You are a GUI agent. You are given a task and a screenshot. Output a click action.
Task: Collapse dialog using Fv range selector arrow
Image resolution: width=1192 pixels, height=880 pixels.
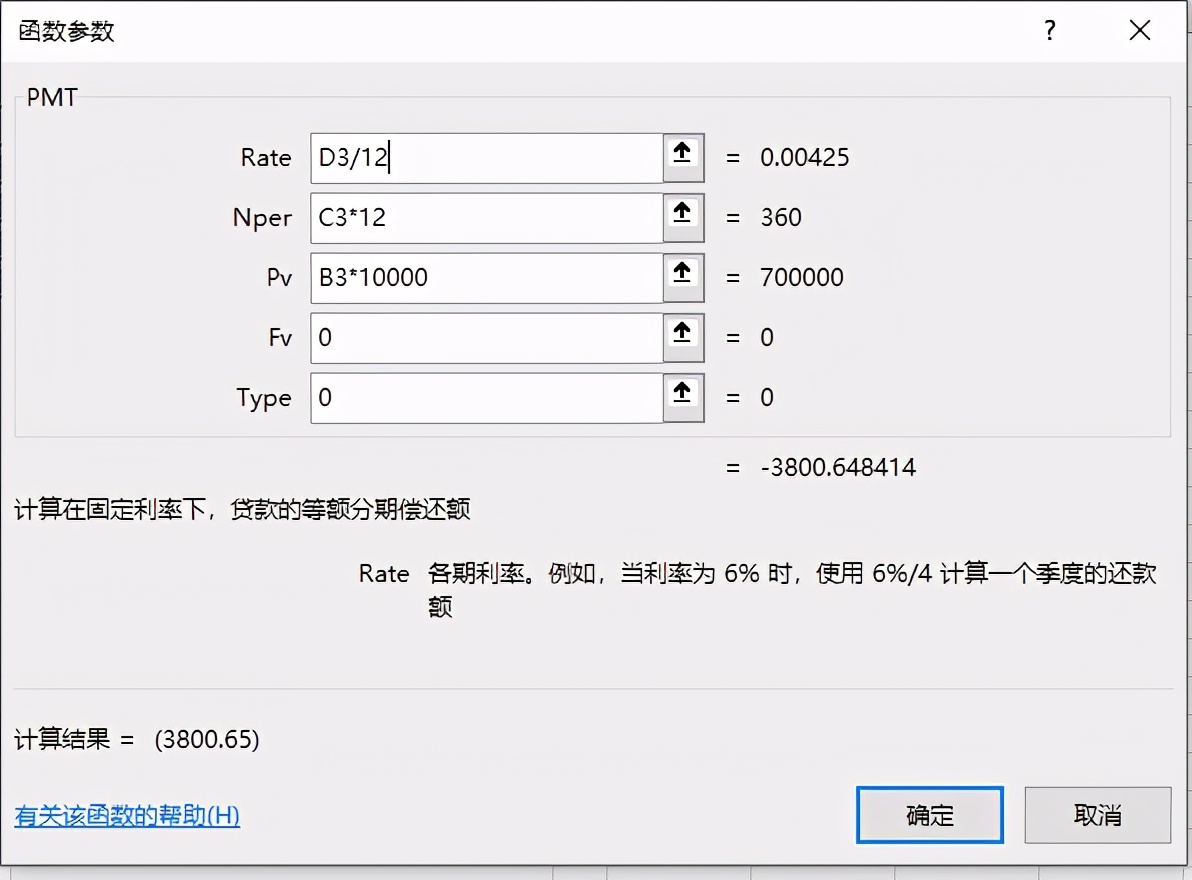[x=683, y=337]
